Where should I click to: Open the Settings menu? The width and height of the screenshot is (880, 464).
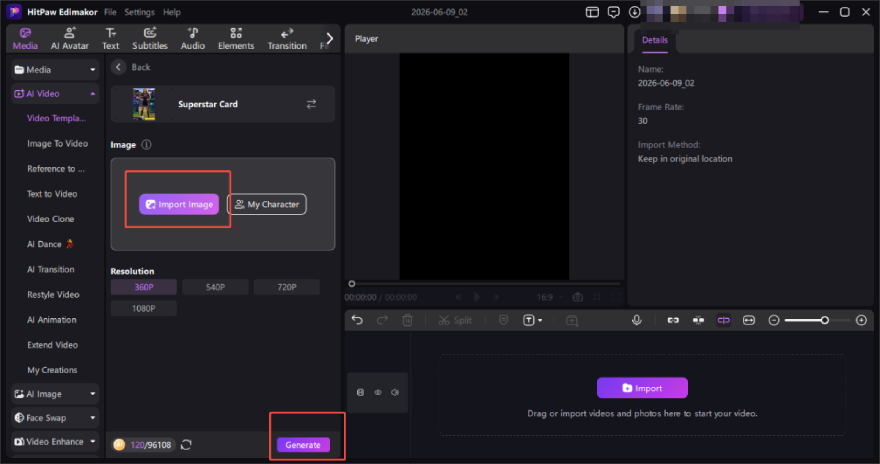pyautogui.click(x=139, y=12)
